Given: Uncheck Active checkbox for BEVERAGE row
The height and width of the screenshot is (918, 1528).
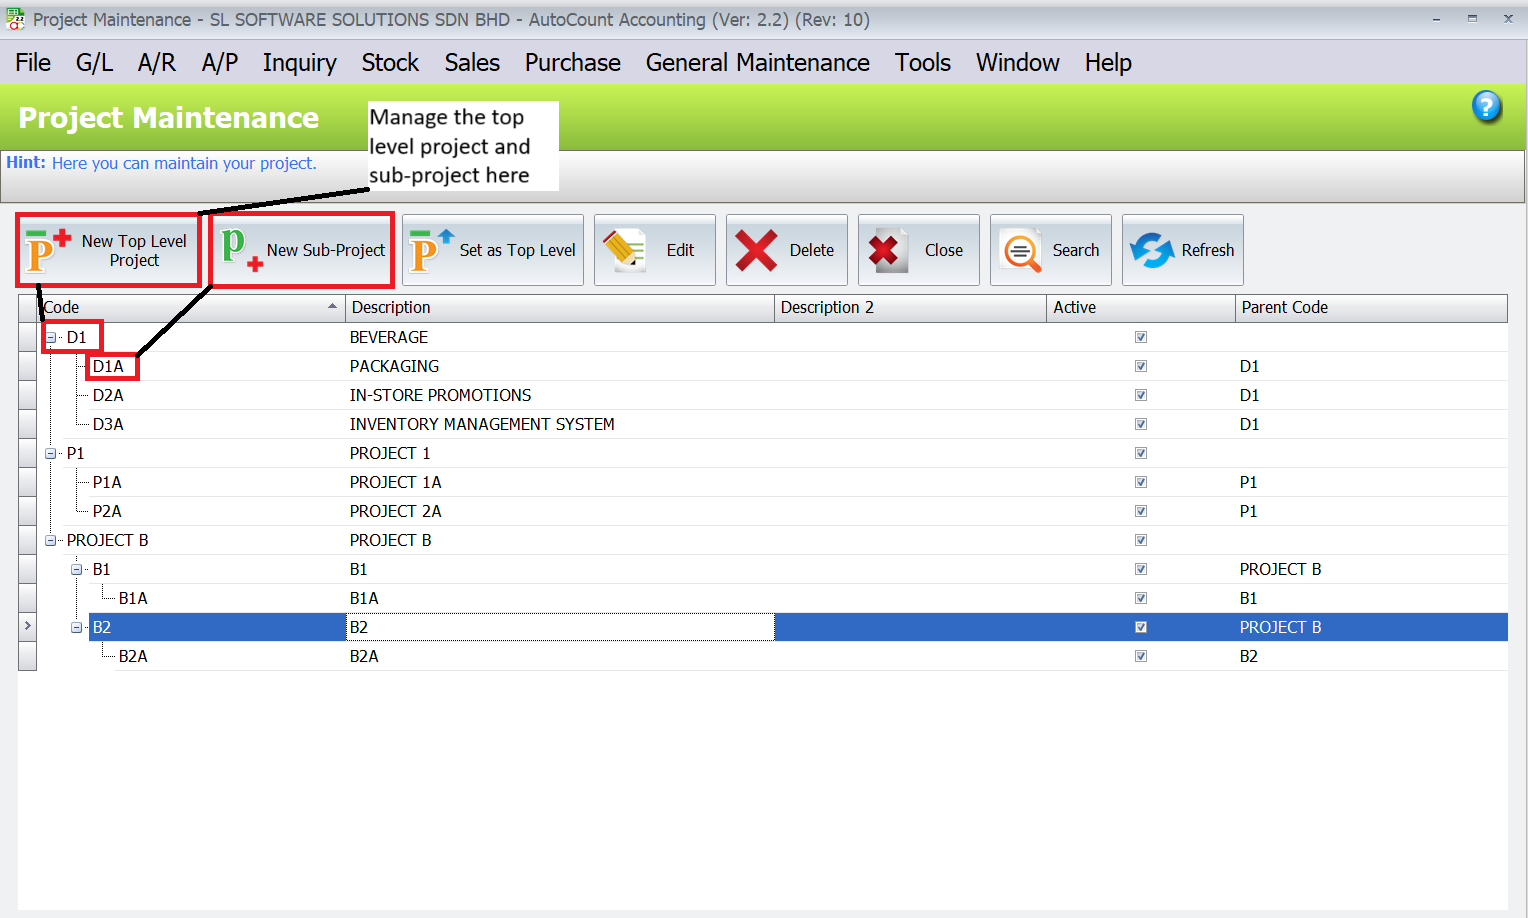Looking at the screenshot, I should click(x=1141, y=337).
